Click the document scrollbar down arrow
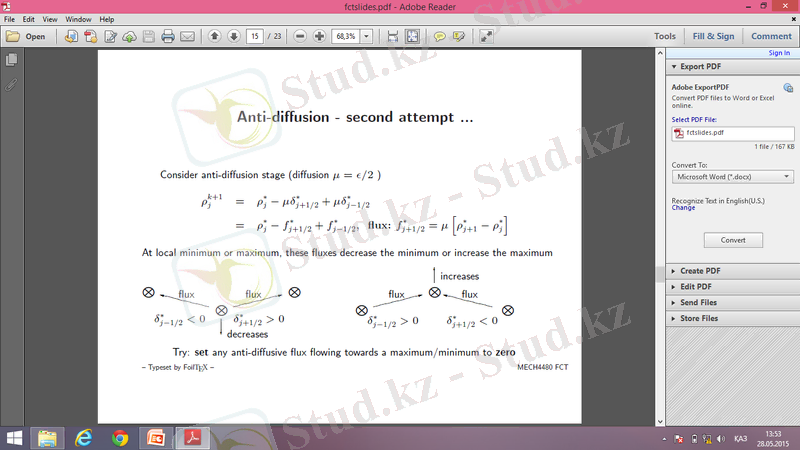The height and width of the screenshot is (450, 800). pos(660,421)
